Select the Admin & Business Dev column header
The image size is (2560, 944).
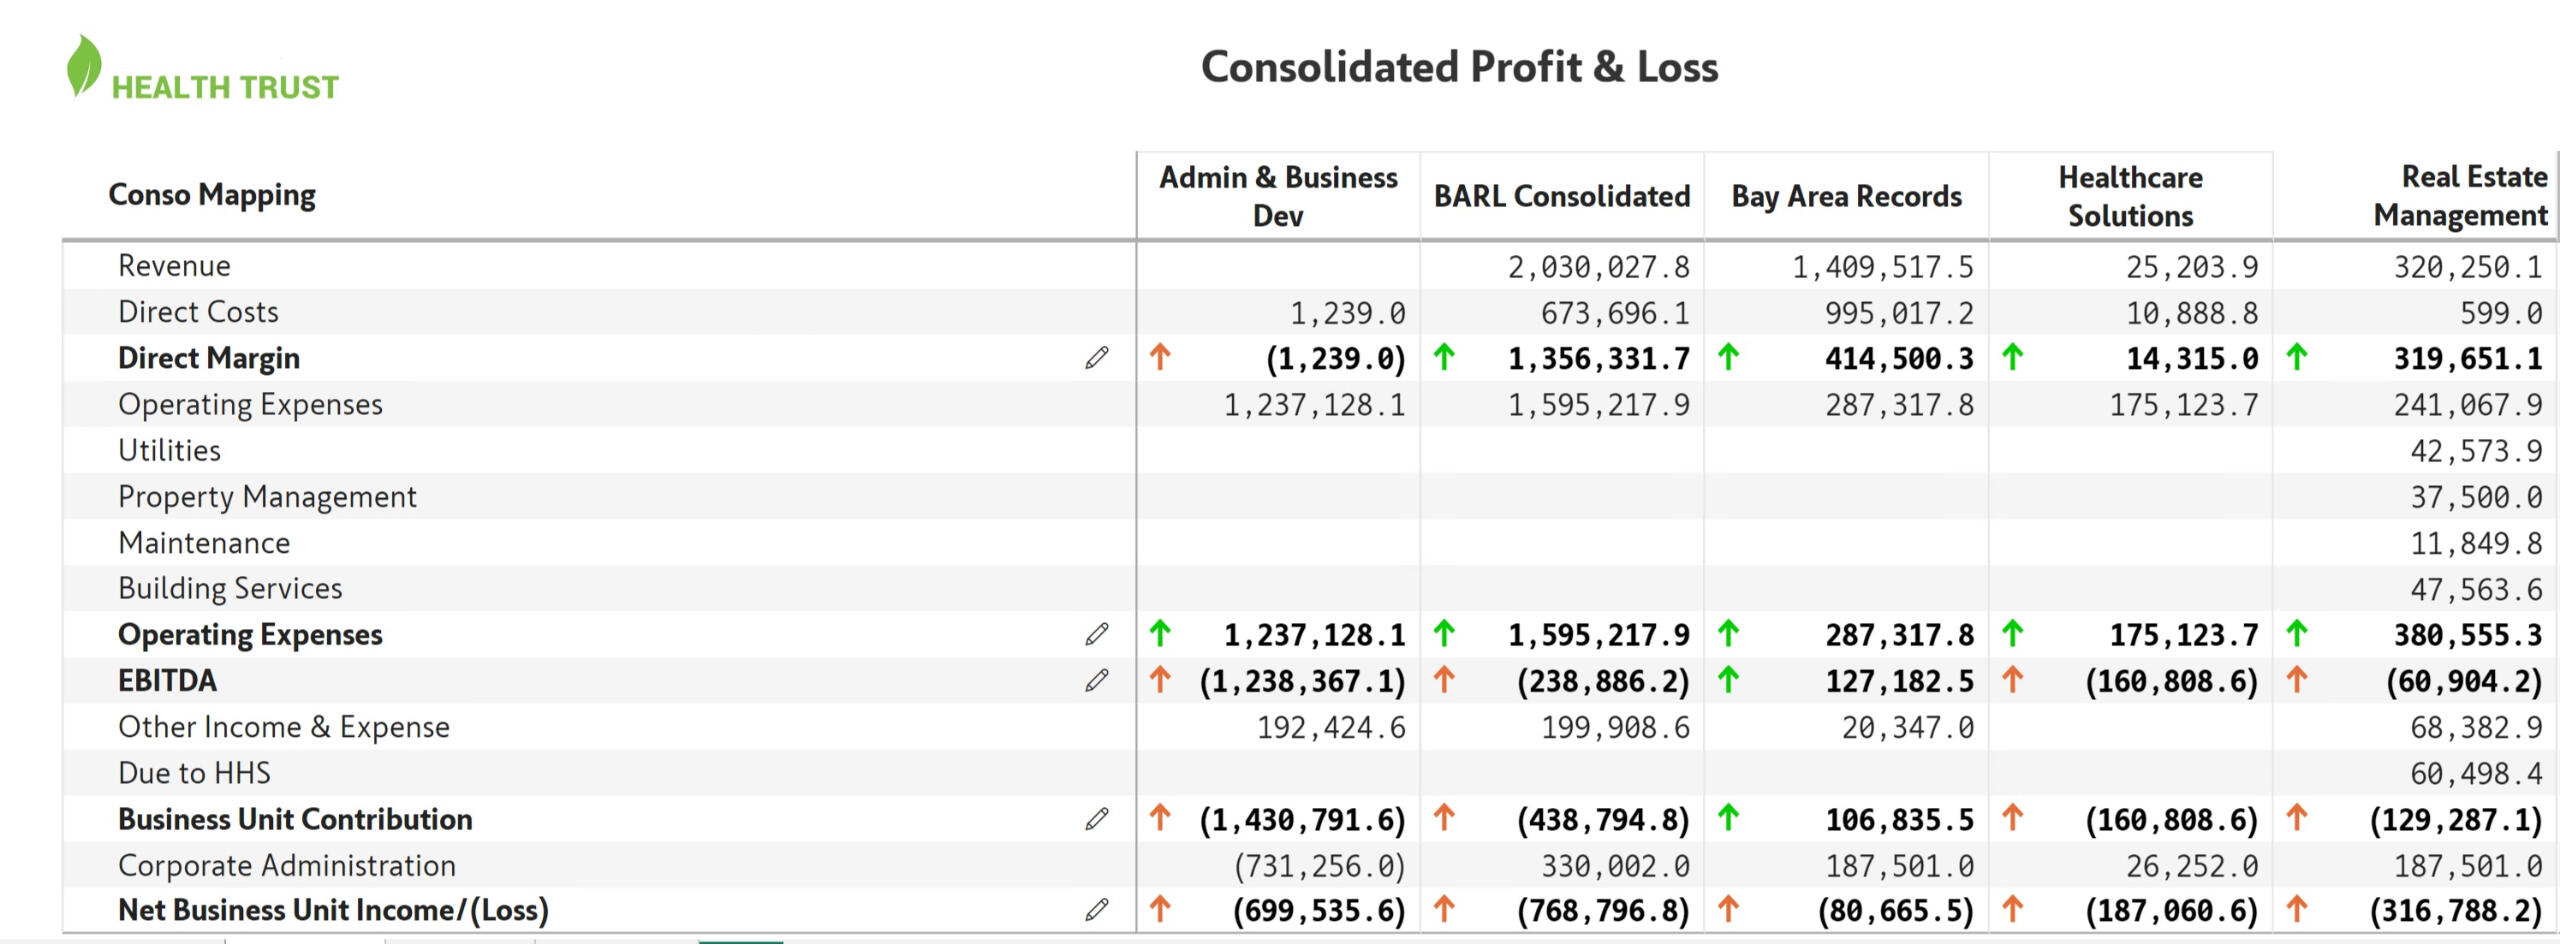tap(1278, 196)
